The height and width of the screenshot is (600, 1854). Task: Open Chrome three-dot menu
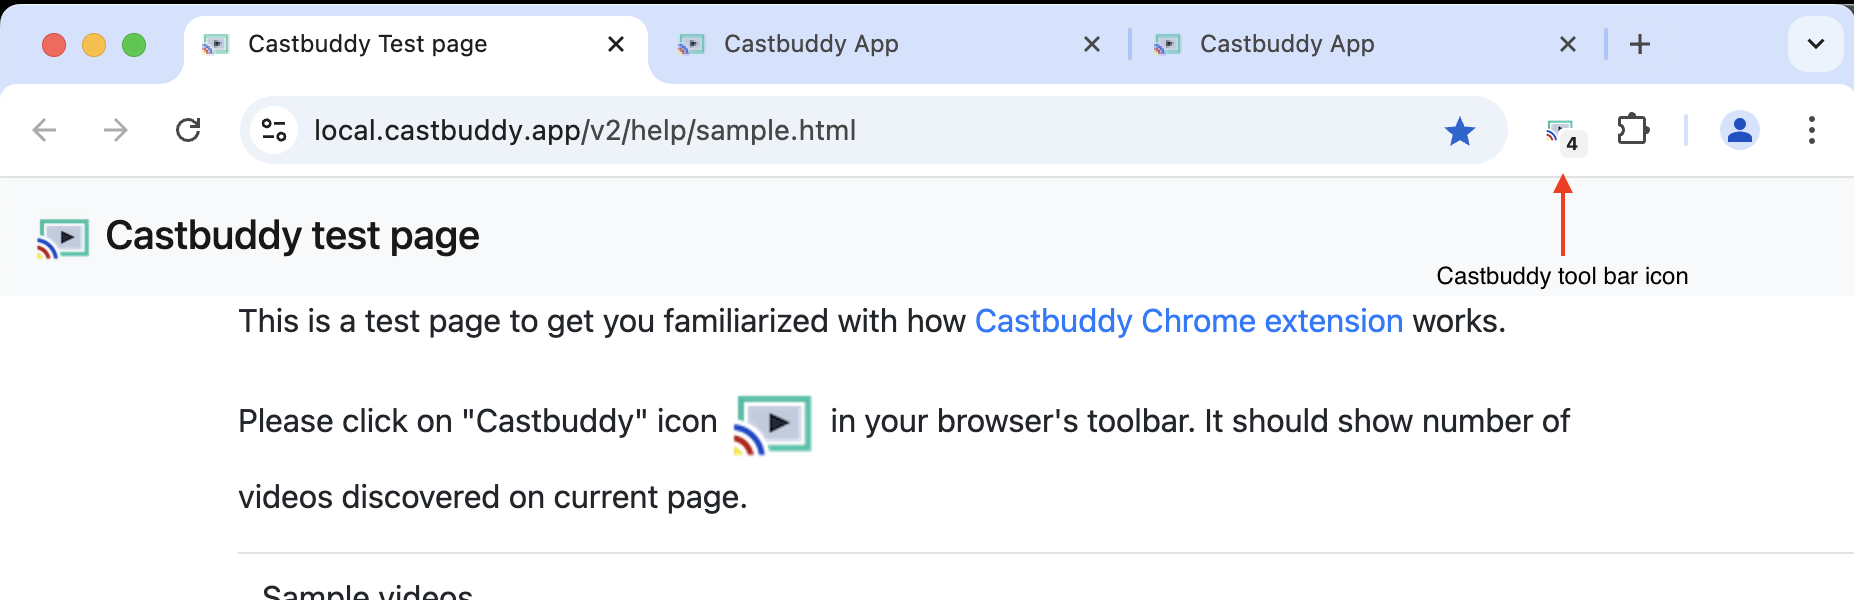click(x=1811, y=130)
